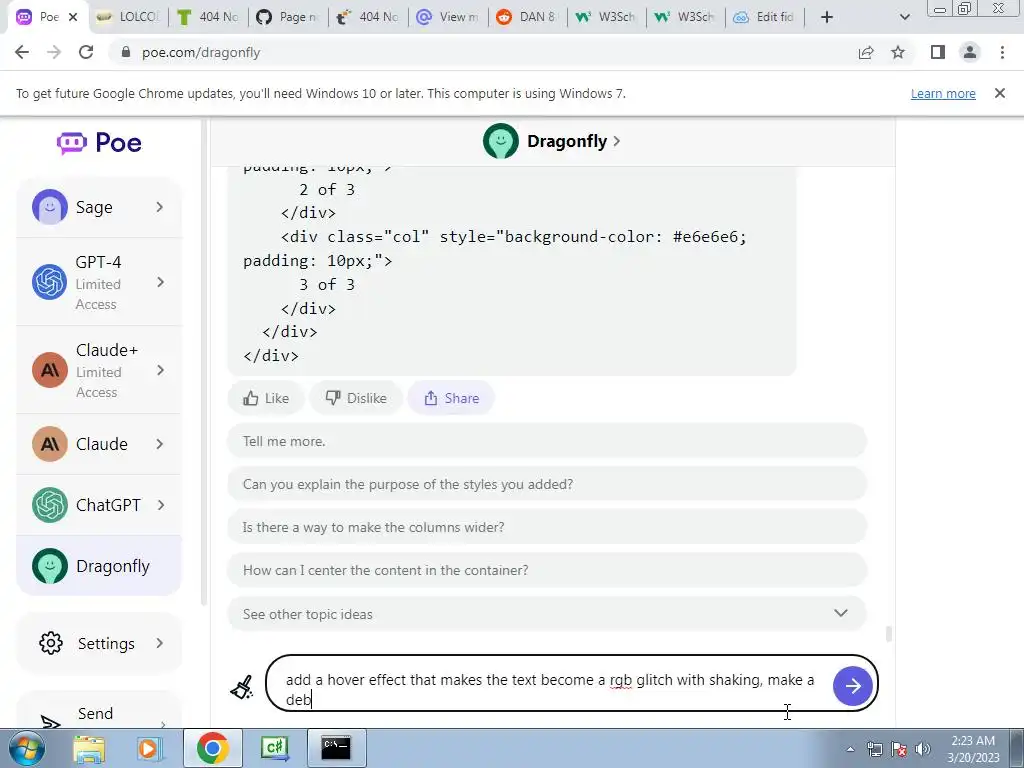Screen dimensions: 1024x768
Task: Switch to GitHub Page tab
Action: click(287, 17)
